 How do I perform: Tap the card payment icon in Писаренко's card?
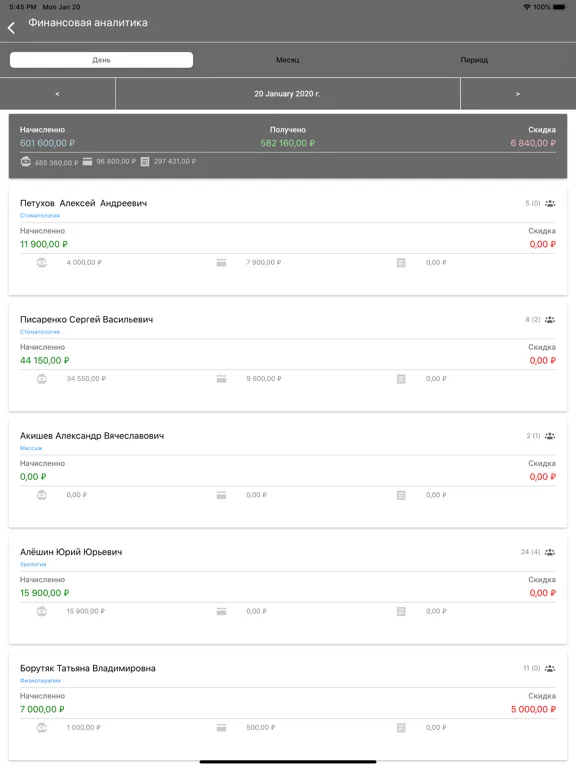tap(221, 379)
